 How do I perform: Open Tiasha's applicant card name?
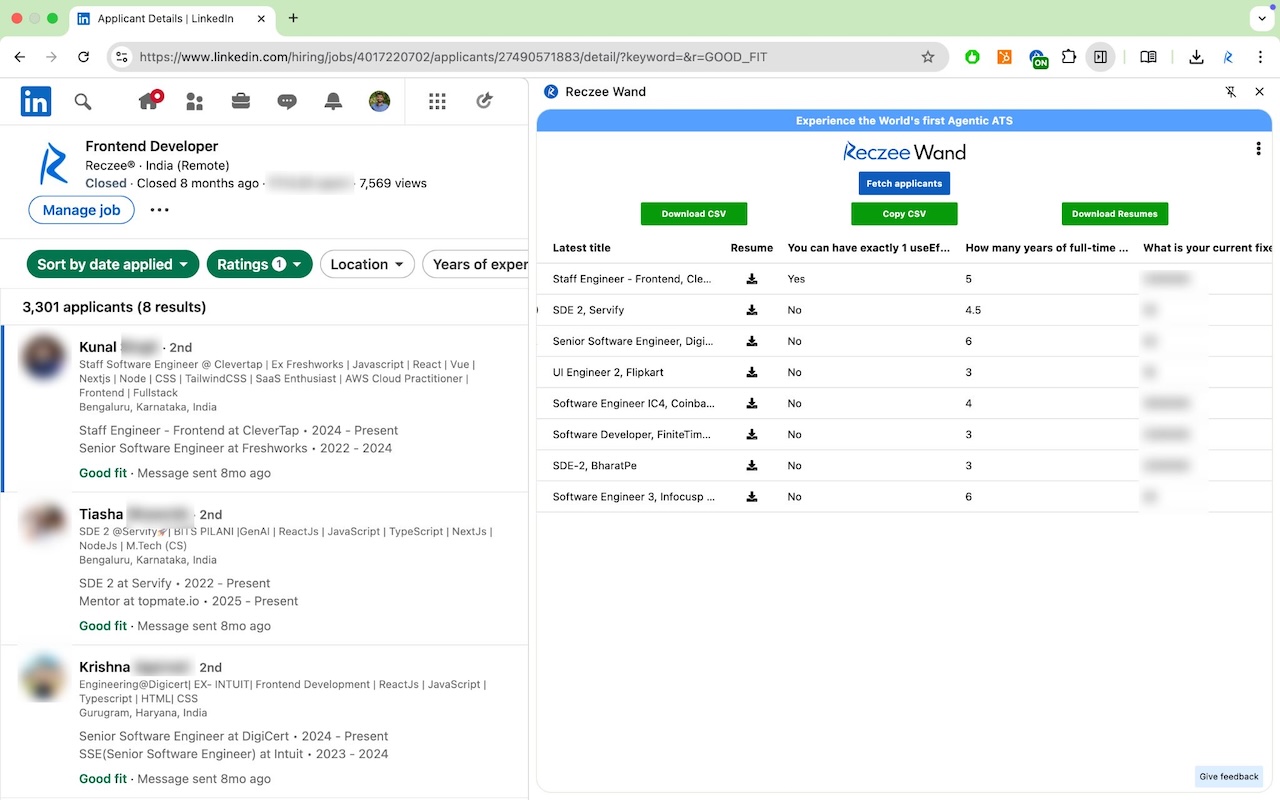(x=101, y=514)
